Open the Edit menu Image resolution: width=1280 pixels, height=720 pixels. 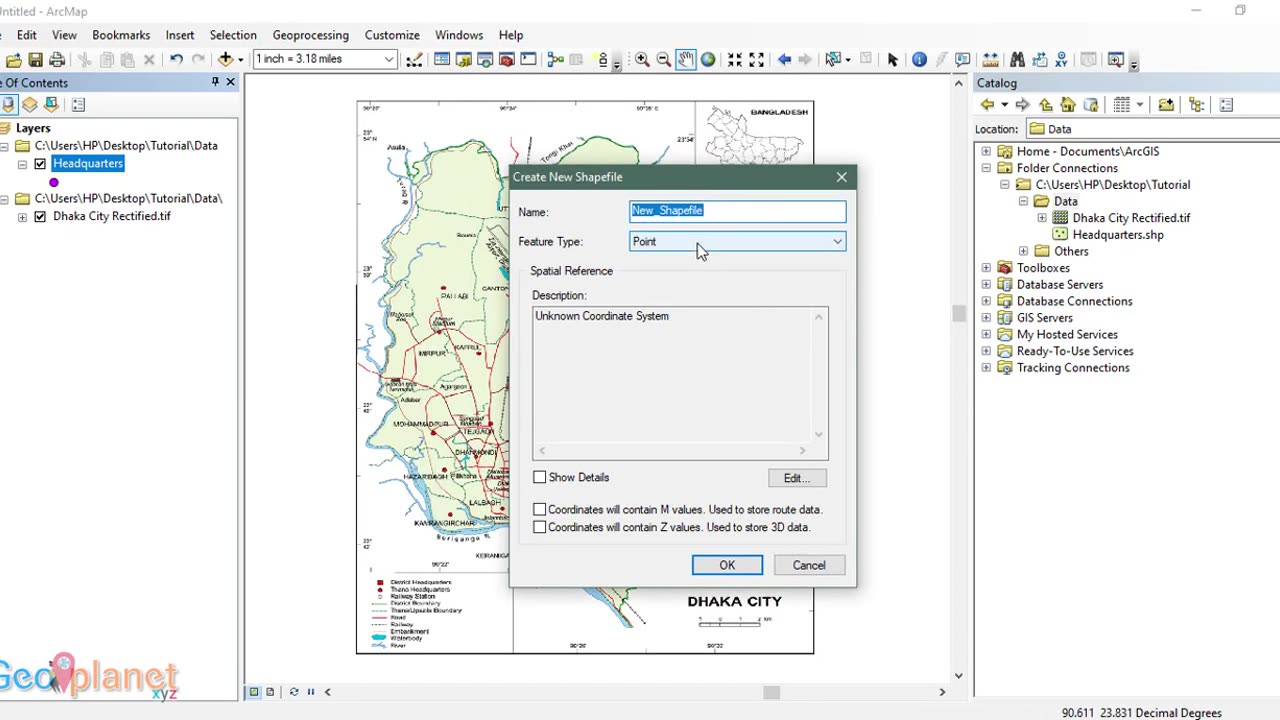click(x=27, y=35)
